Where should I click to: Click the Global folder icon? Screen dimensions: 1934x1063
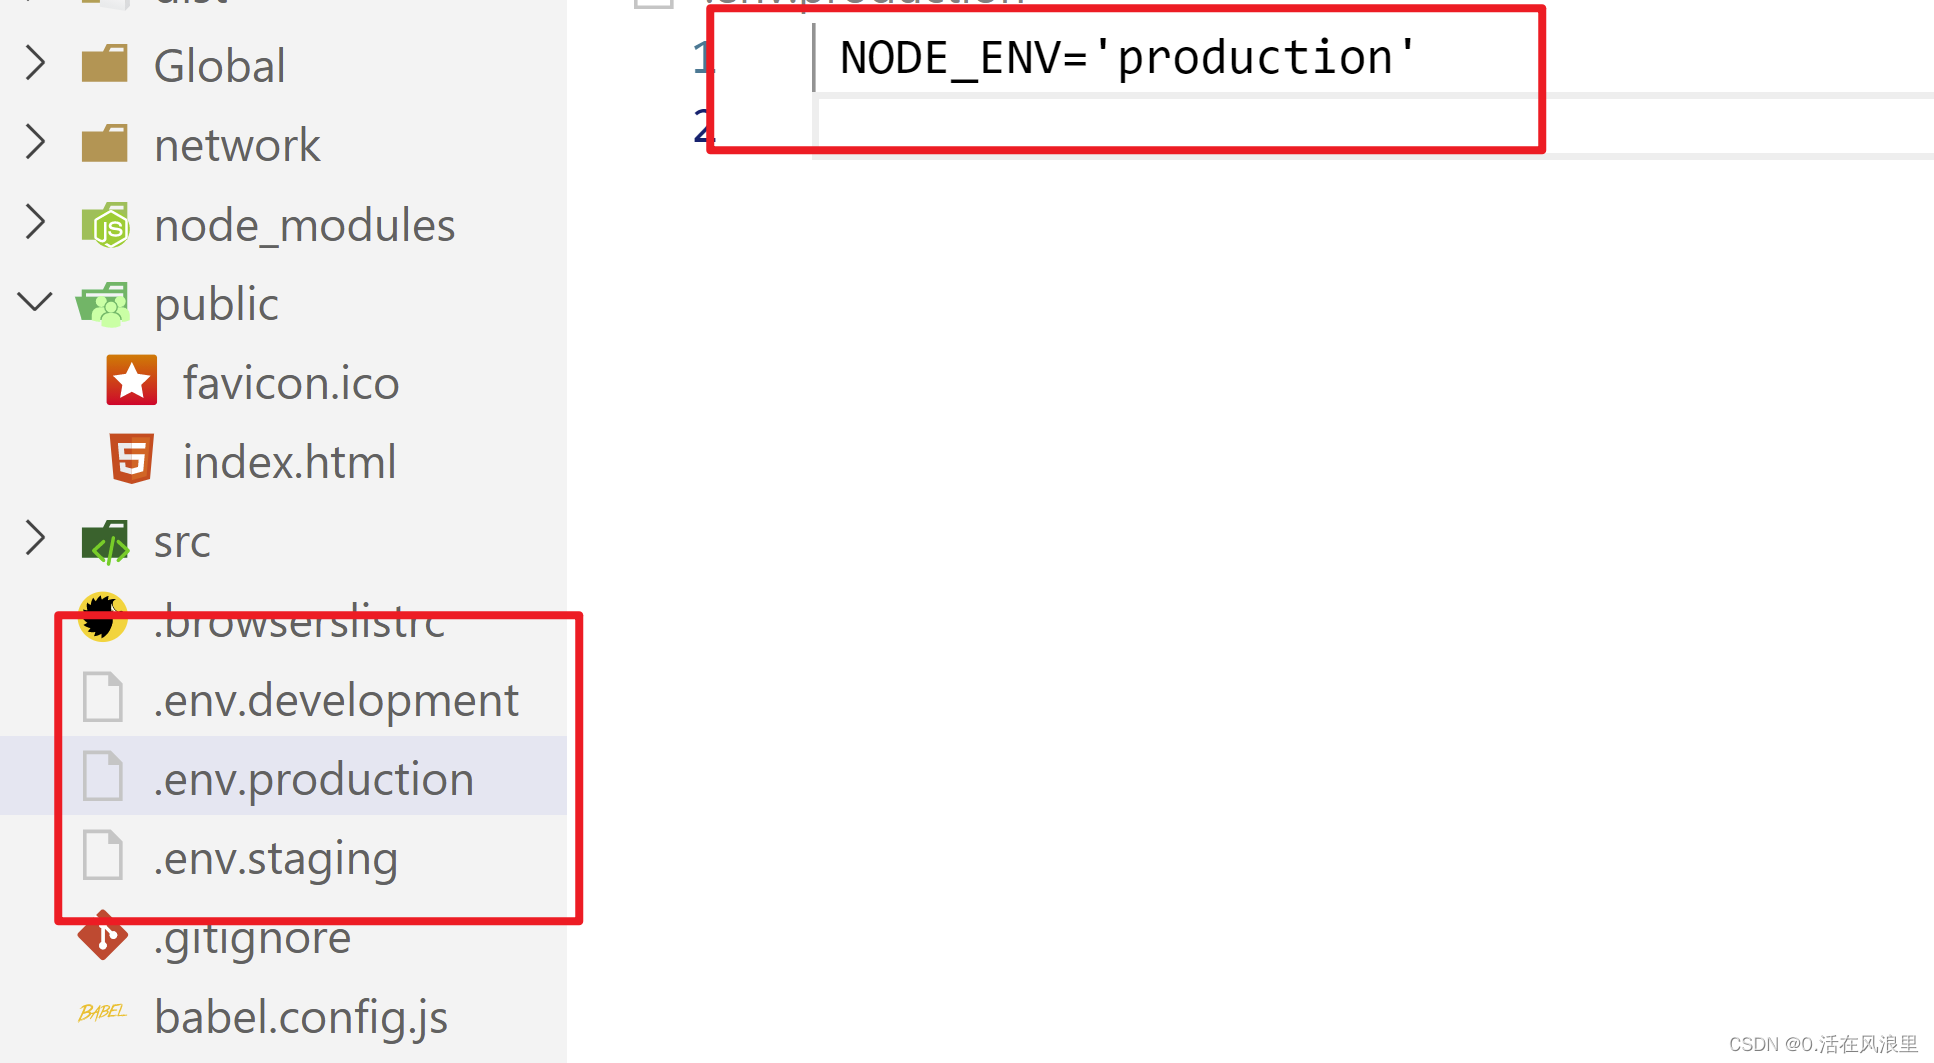point(105,63)
